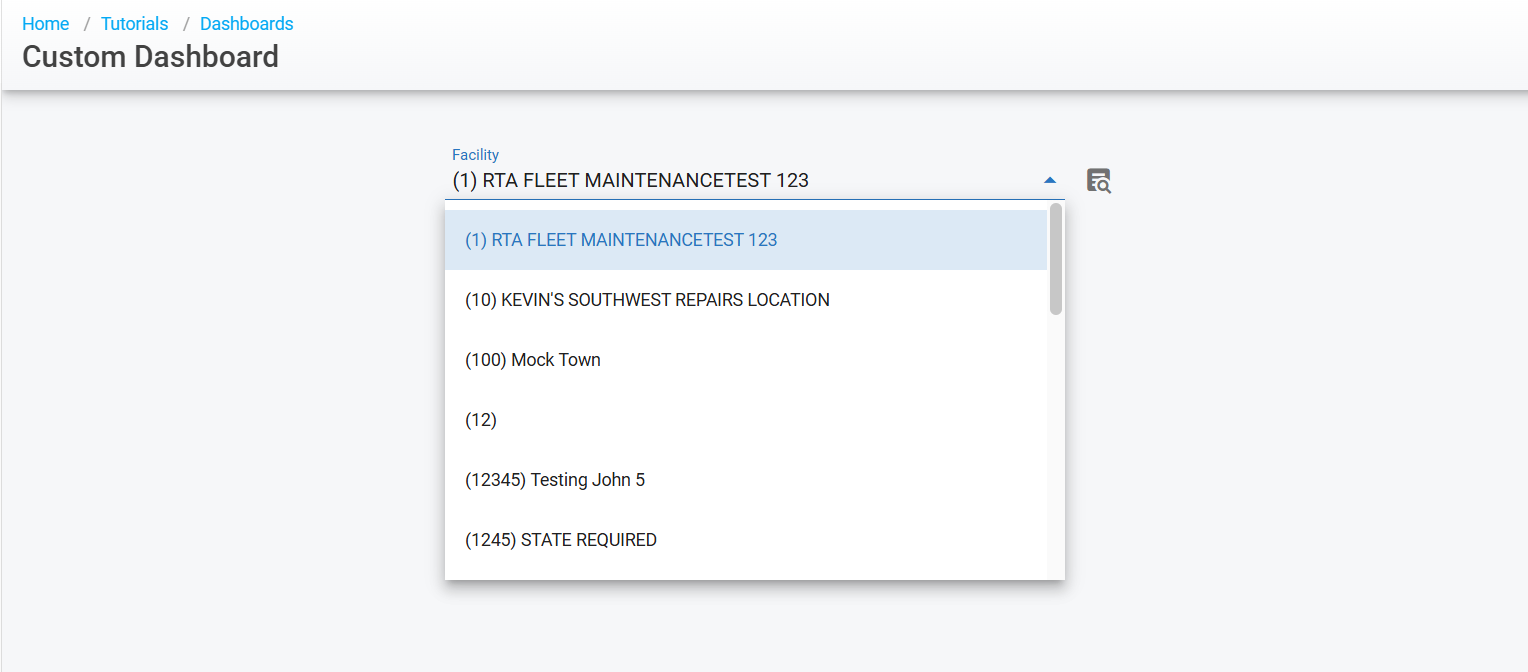
Task: Choose the (1245) STATE REQUIRED option
Action: pos(561,540)
